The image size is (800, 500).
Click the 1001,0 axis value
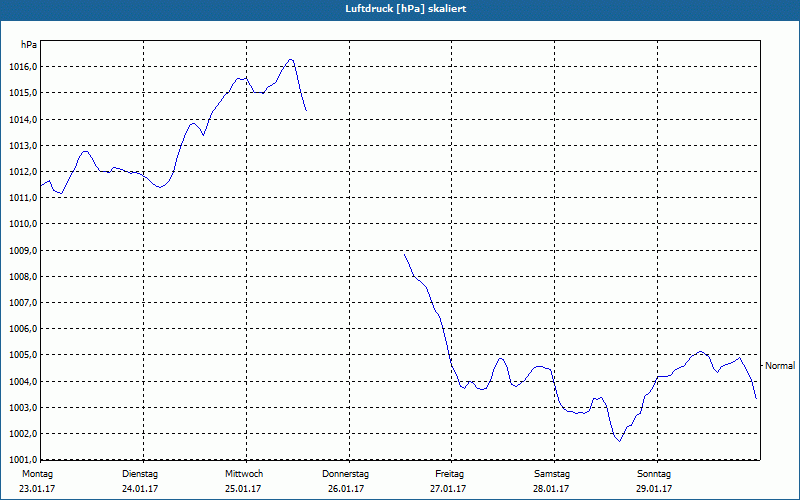pos(23,460)
